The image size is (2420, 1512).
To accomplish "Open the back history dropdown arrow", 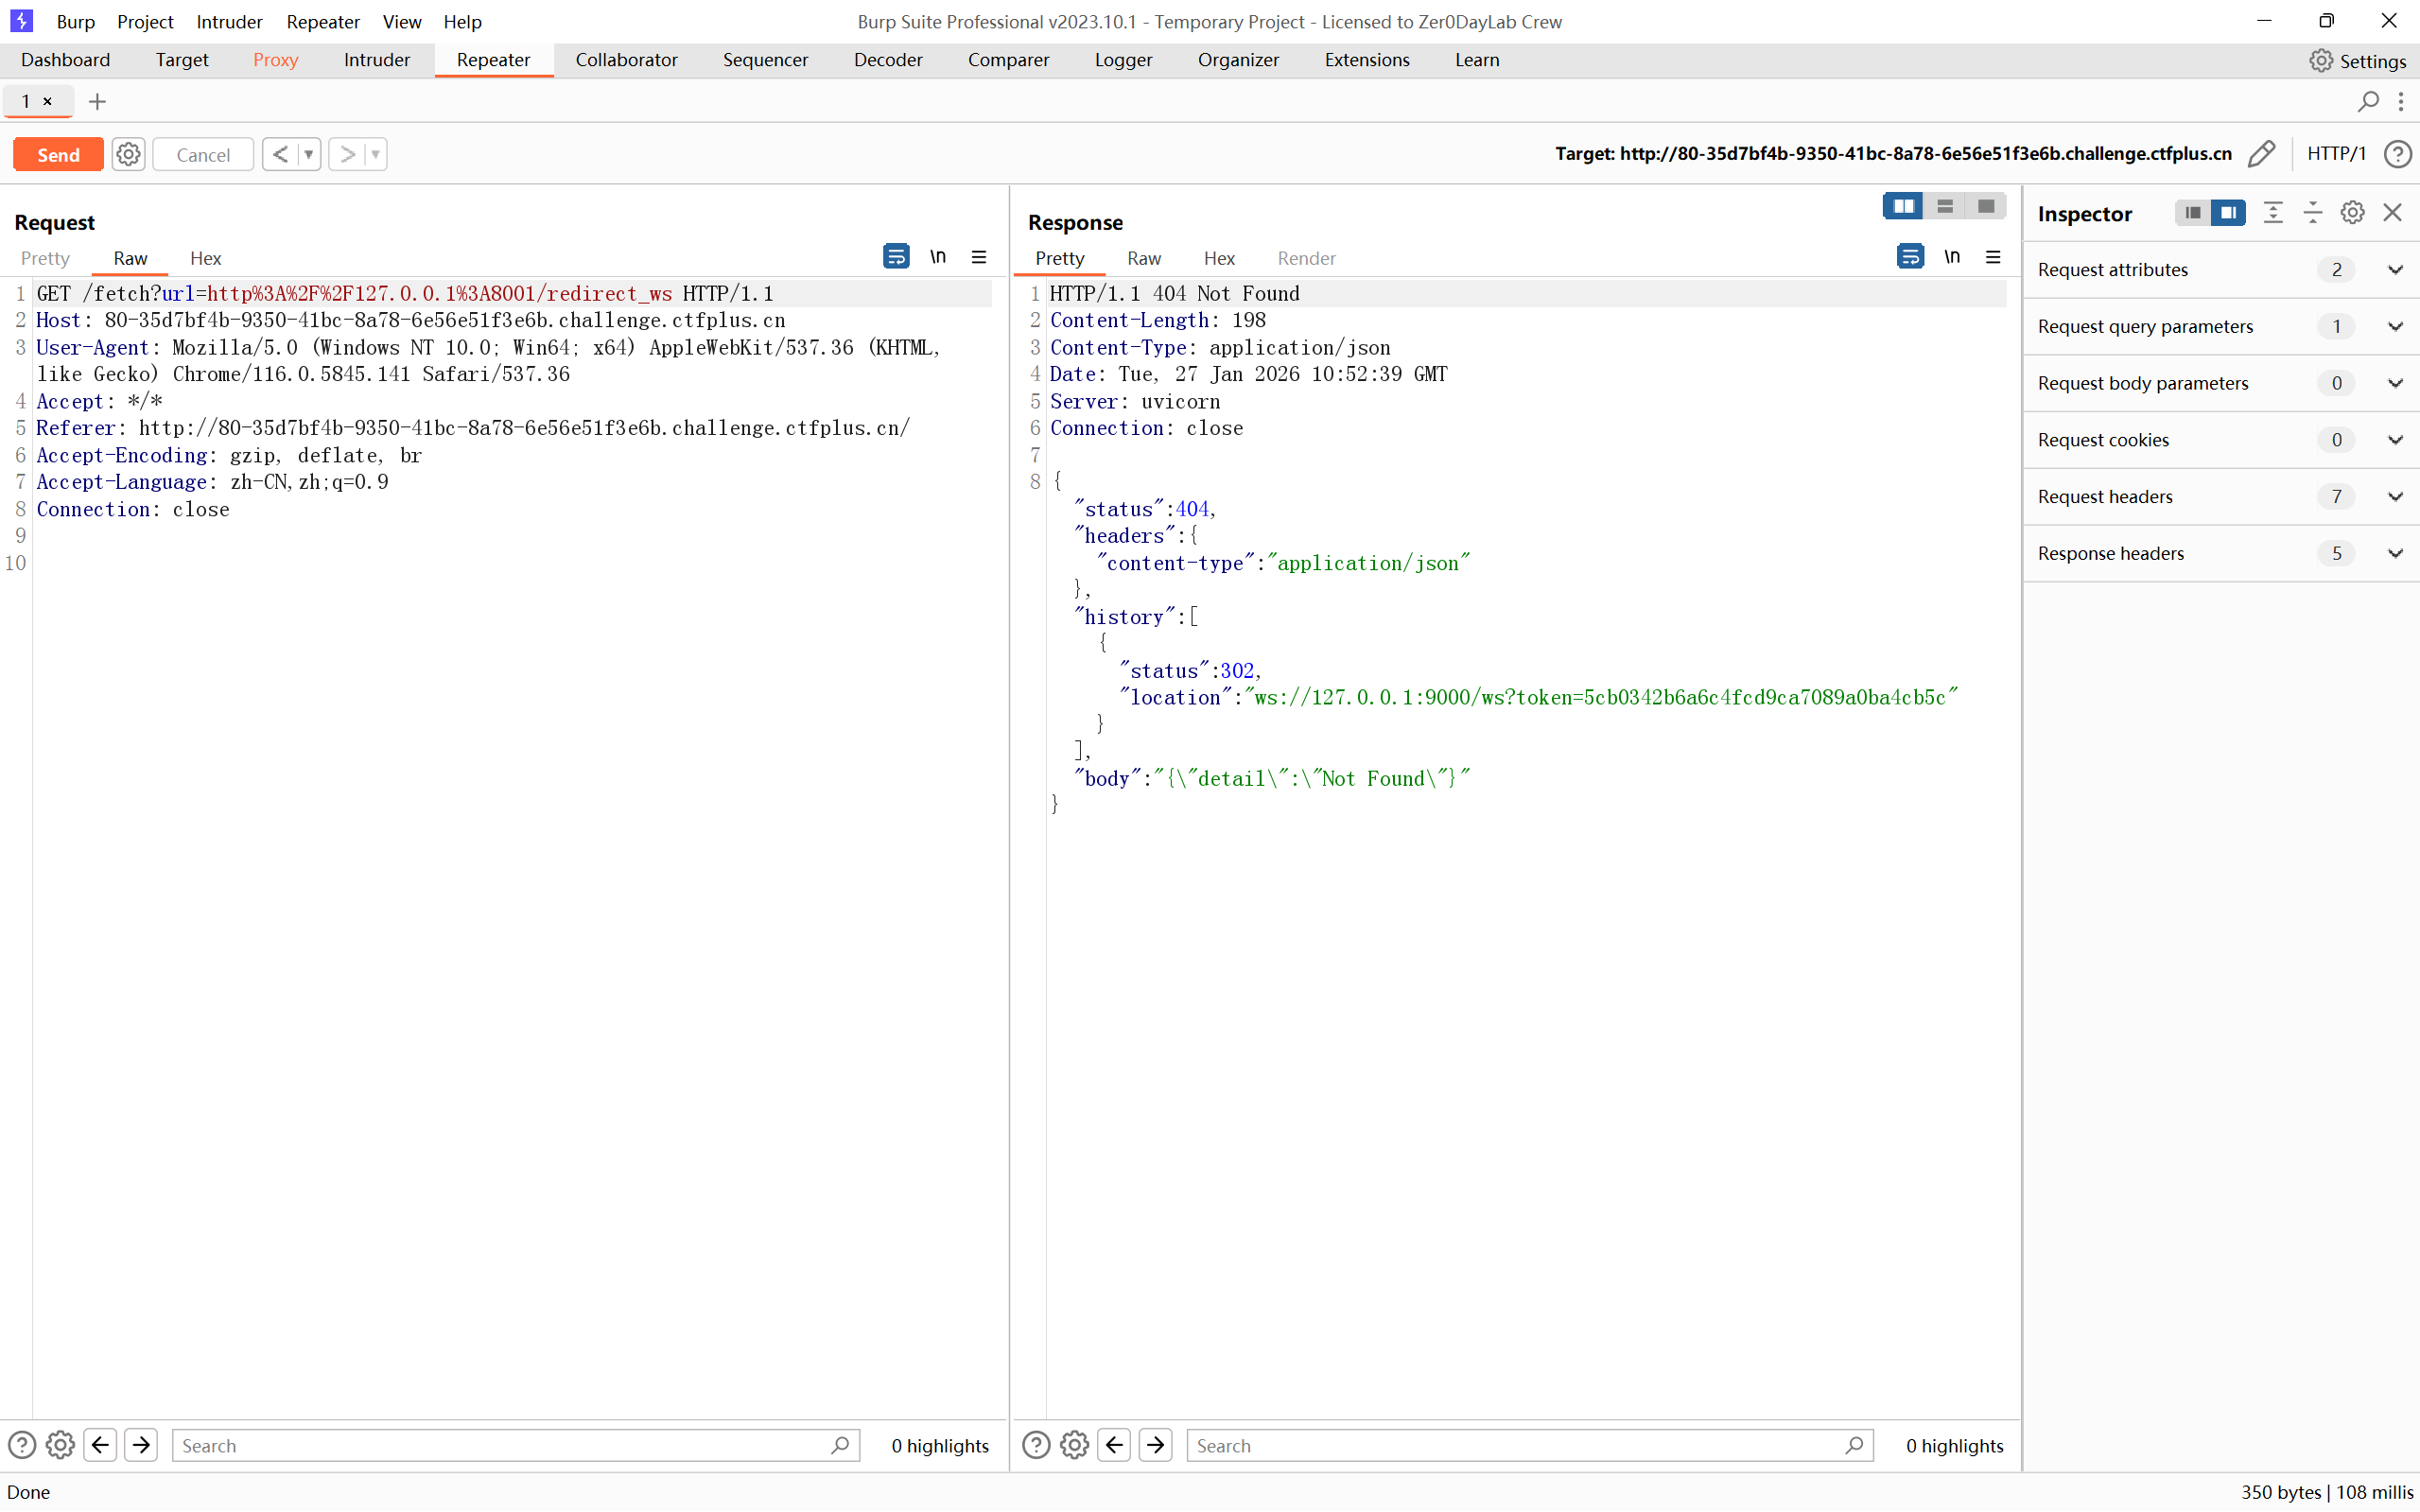I will 309,154.
